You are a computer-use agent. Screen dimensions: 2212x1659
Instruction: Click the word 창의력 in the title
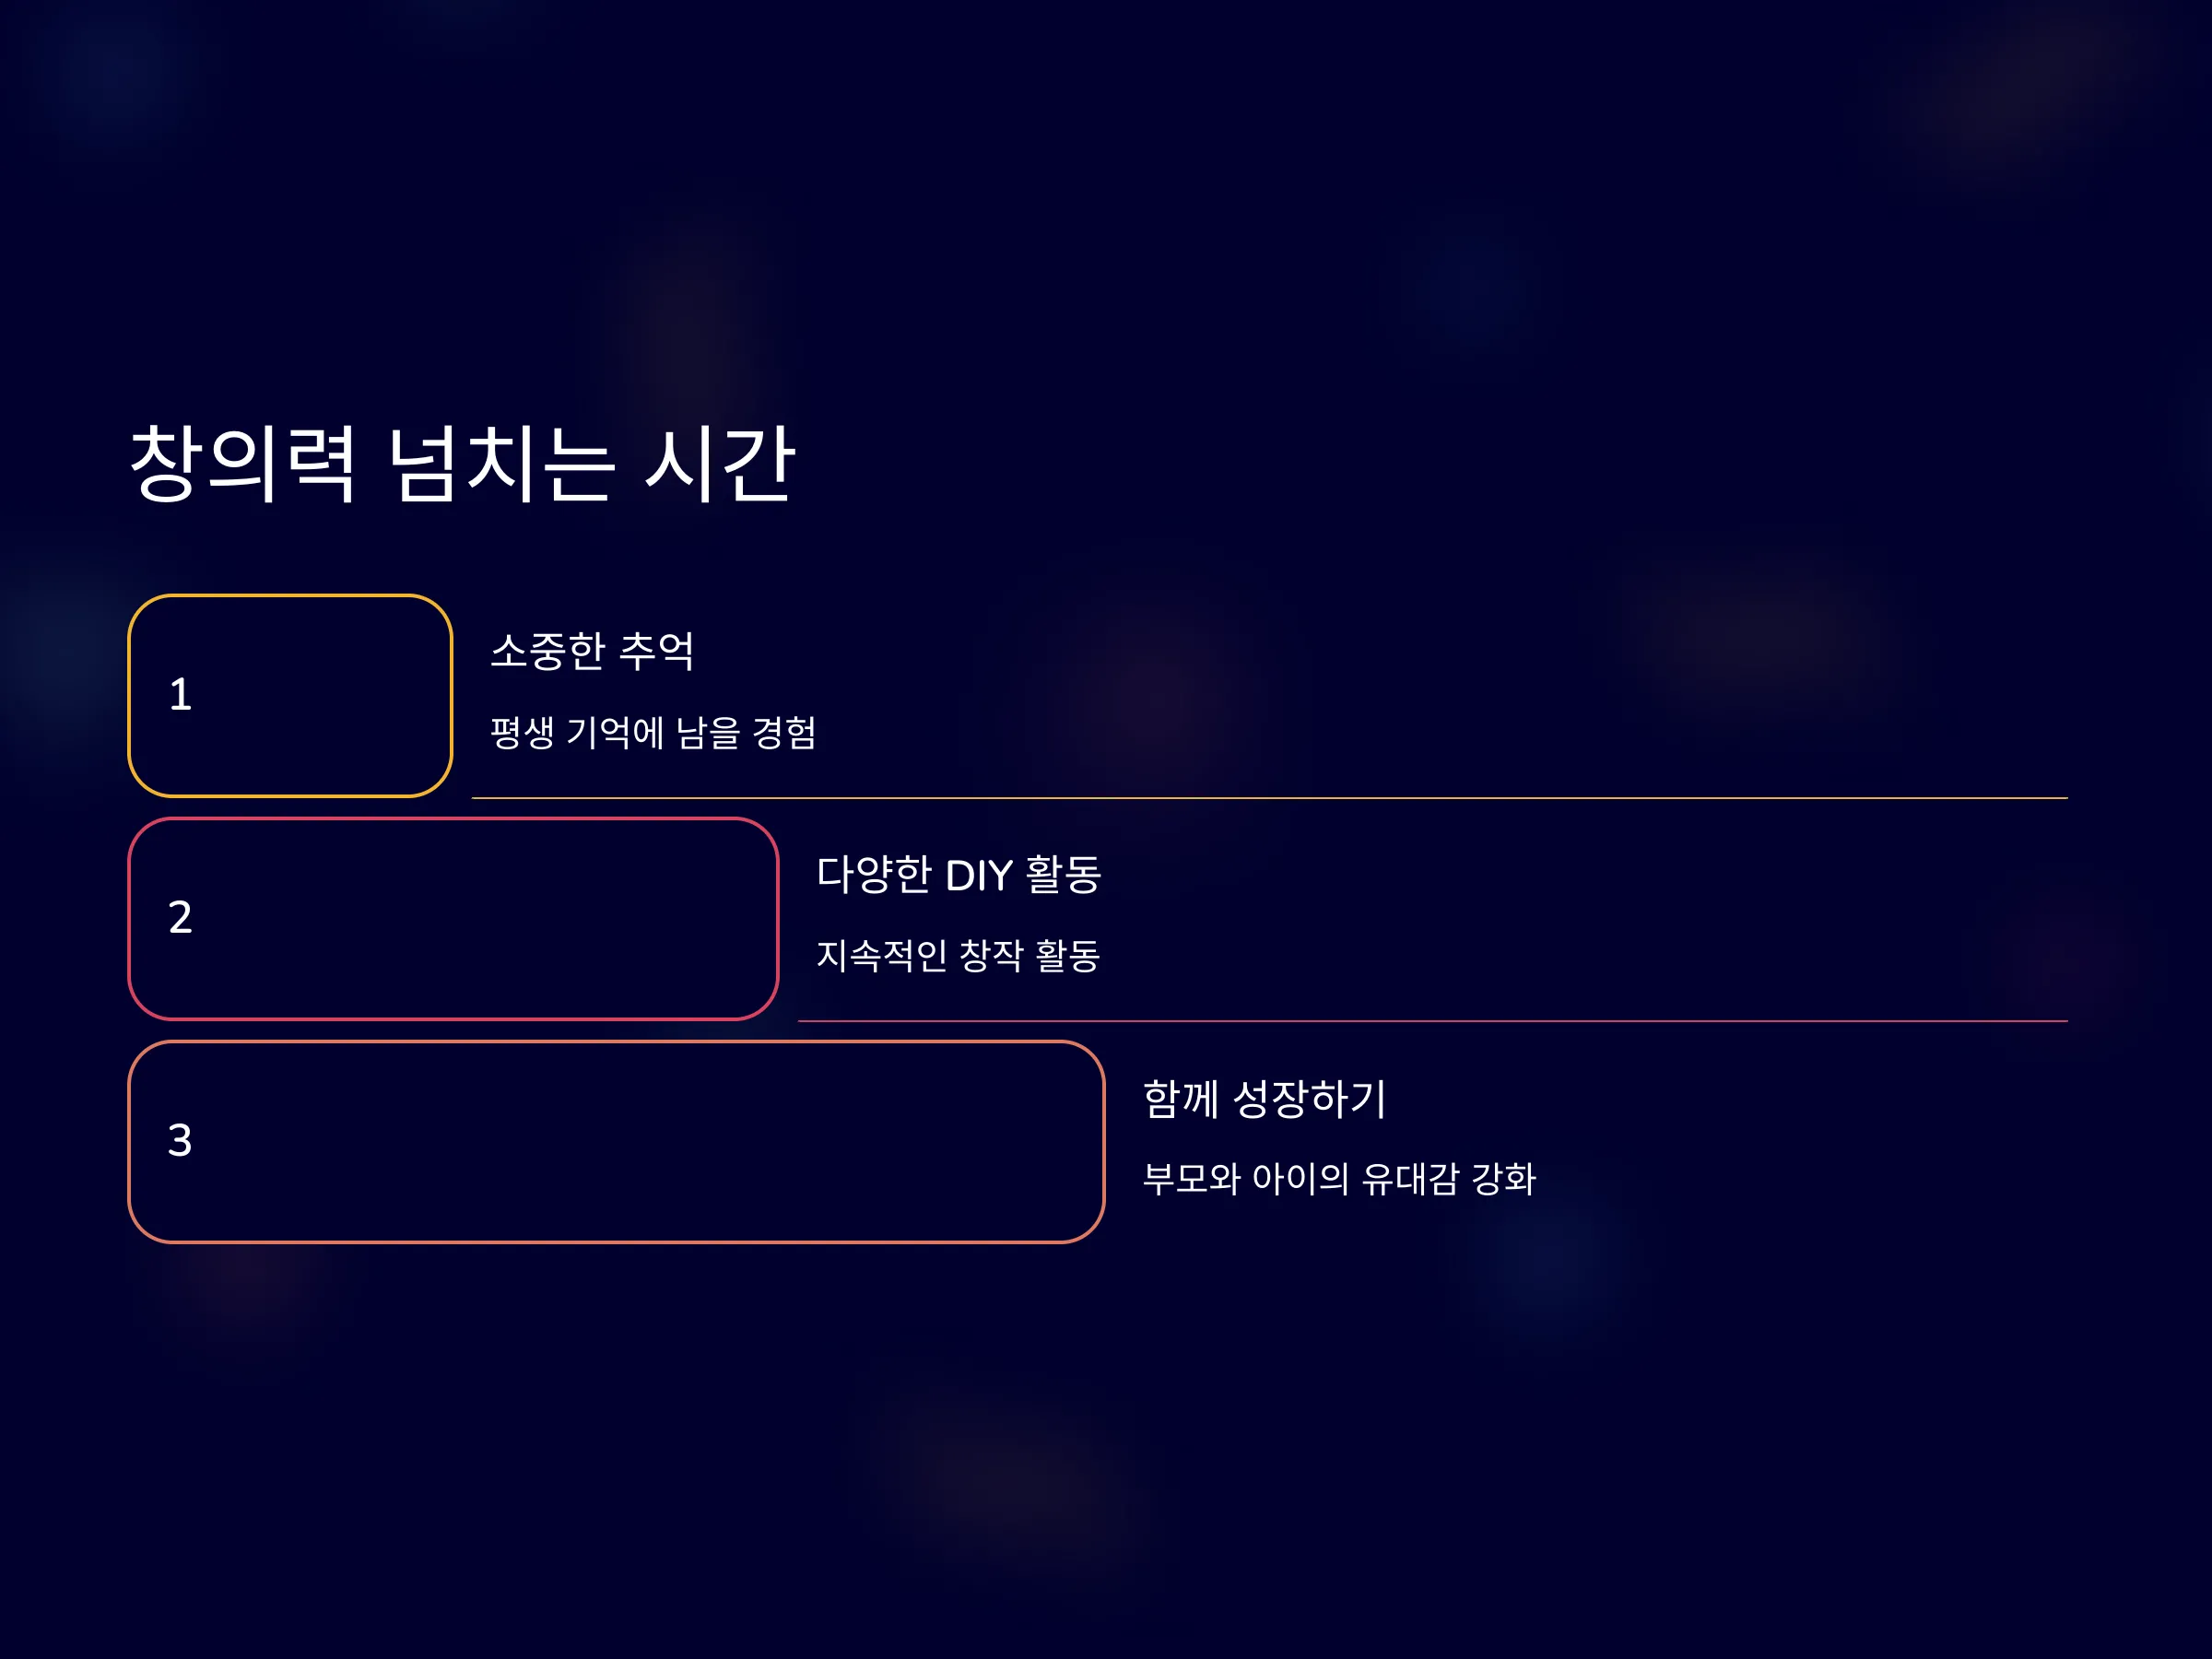243,463
